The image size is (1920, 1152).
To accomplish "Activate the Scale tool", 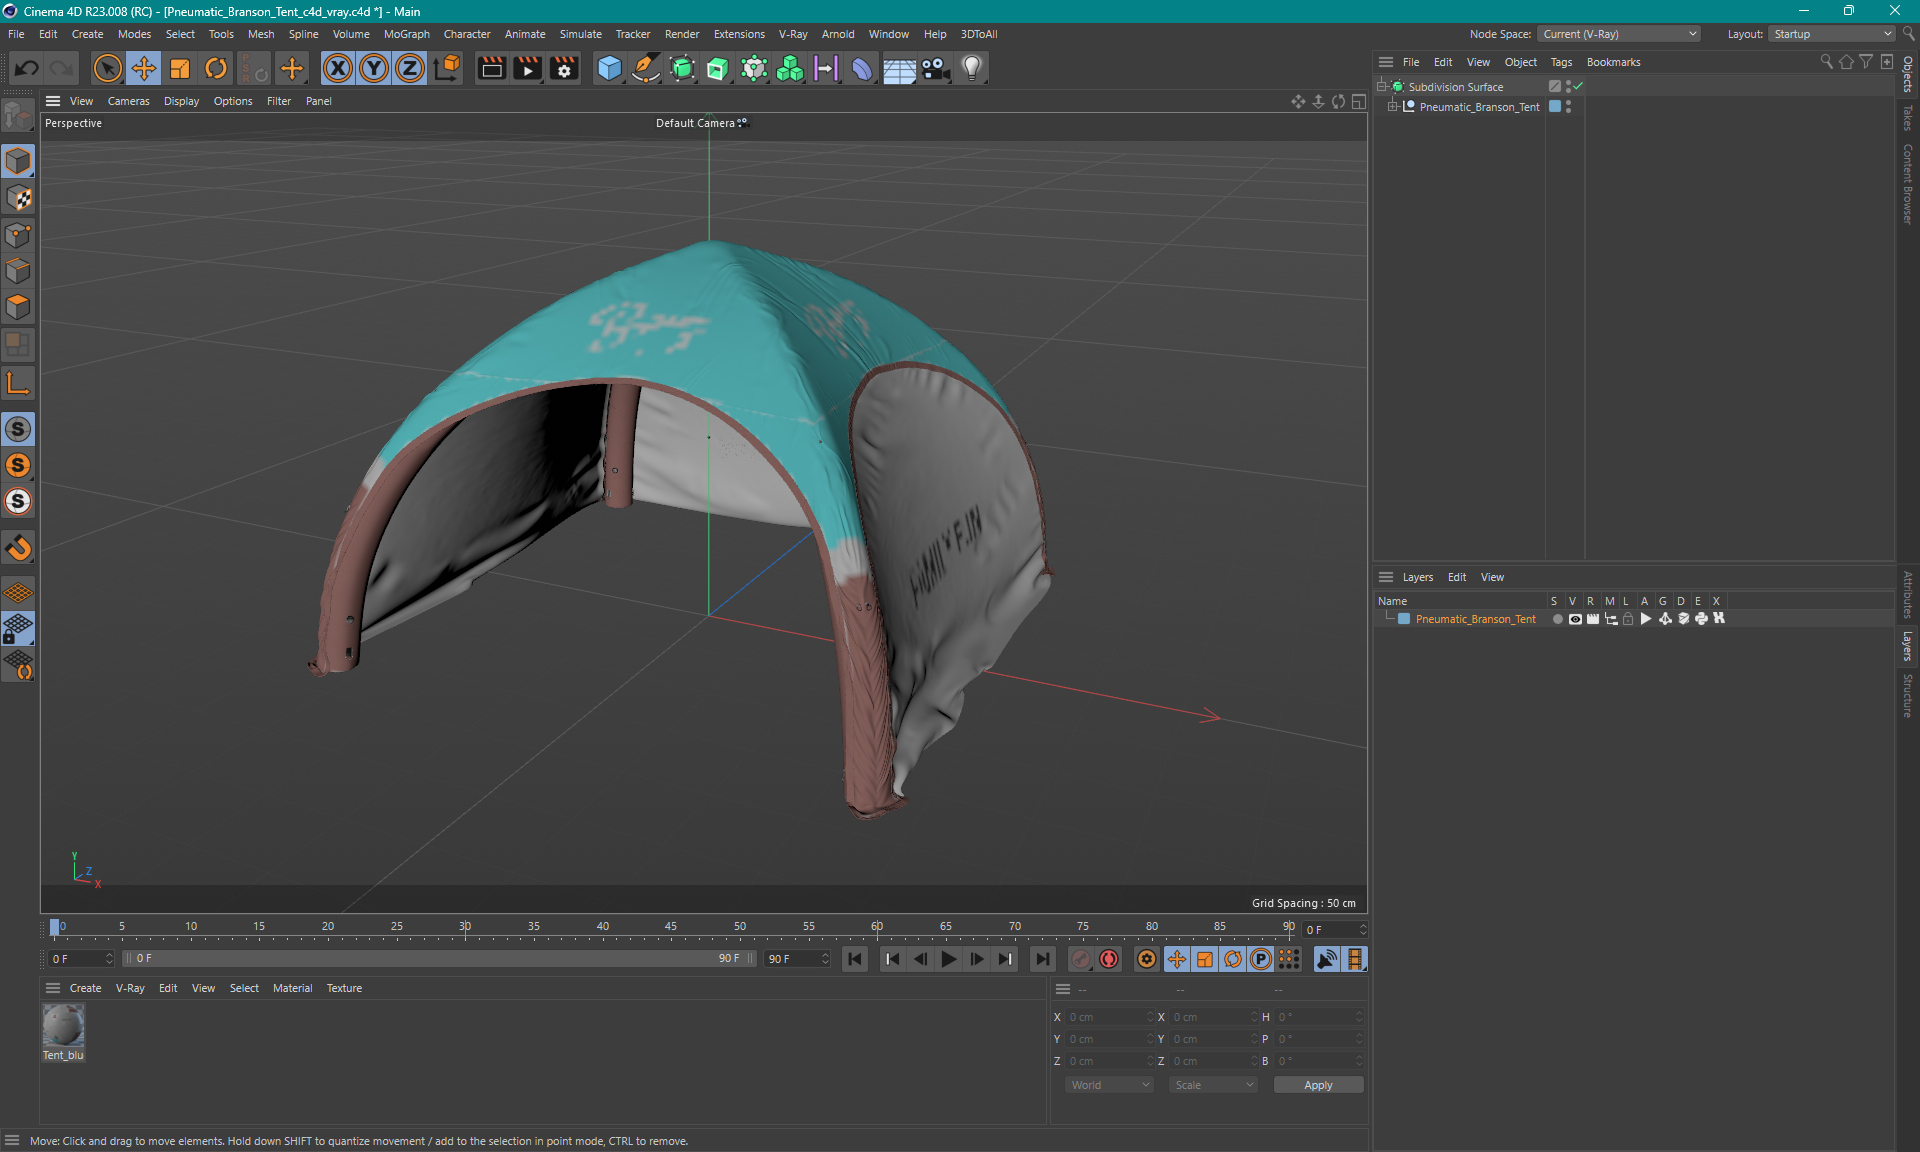I will (x=180, y=68).
